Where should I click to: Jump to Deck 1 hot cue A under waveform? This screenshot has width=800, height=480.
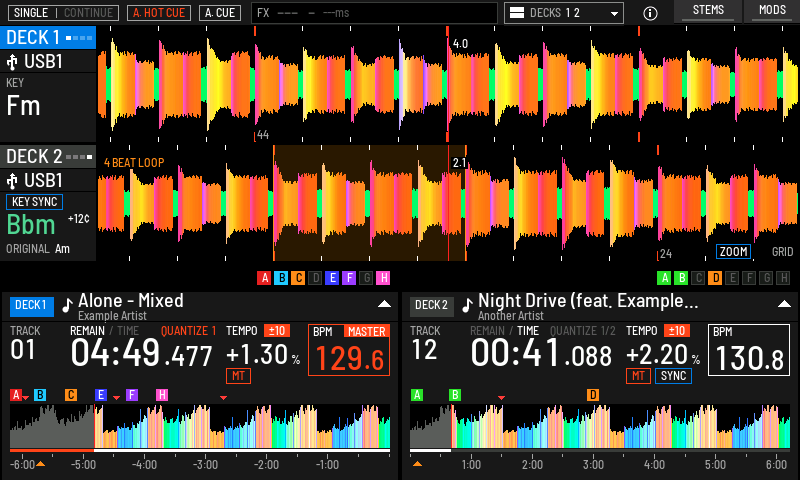point(264,278)
